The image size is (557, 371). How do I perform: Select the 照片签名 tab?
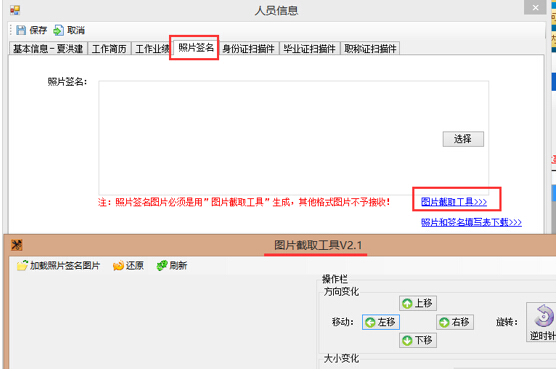tap(196, 48)
